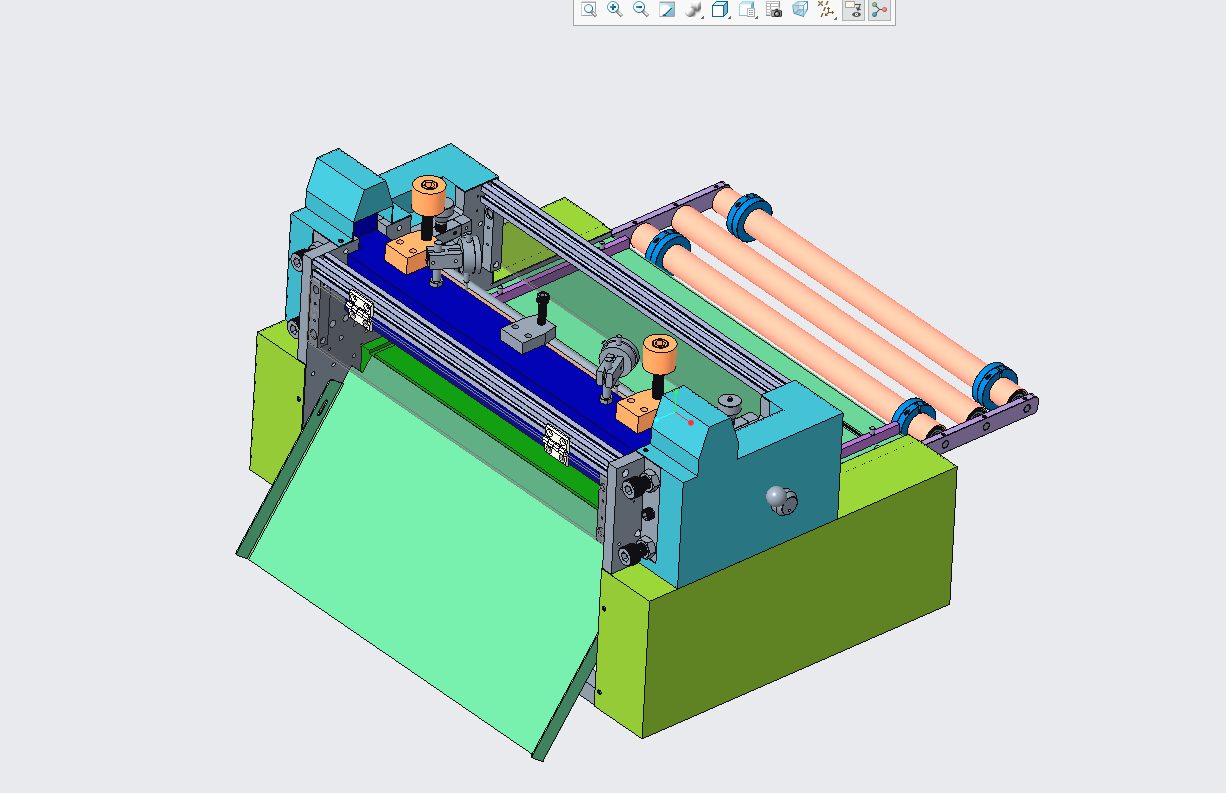Screen dimensions: 1226x793
Task: Click the table with camera icon
Action: point(774,10)
